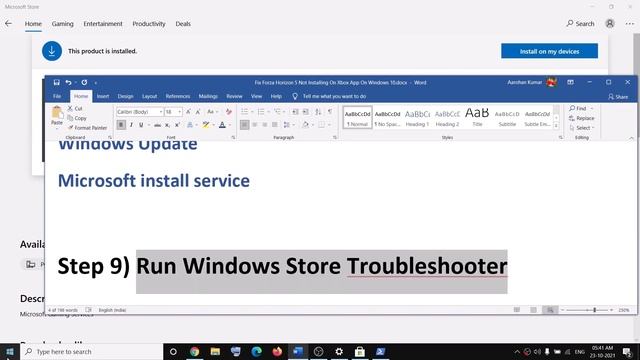Switch to the Design ribbon tab

125,96
